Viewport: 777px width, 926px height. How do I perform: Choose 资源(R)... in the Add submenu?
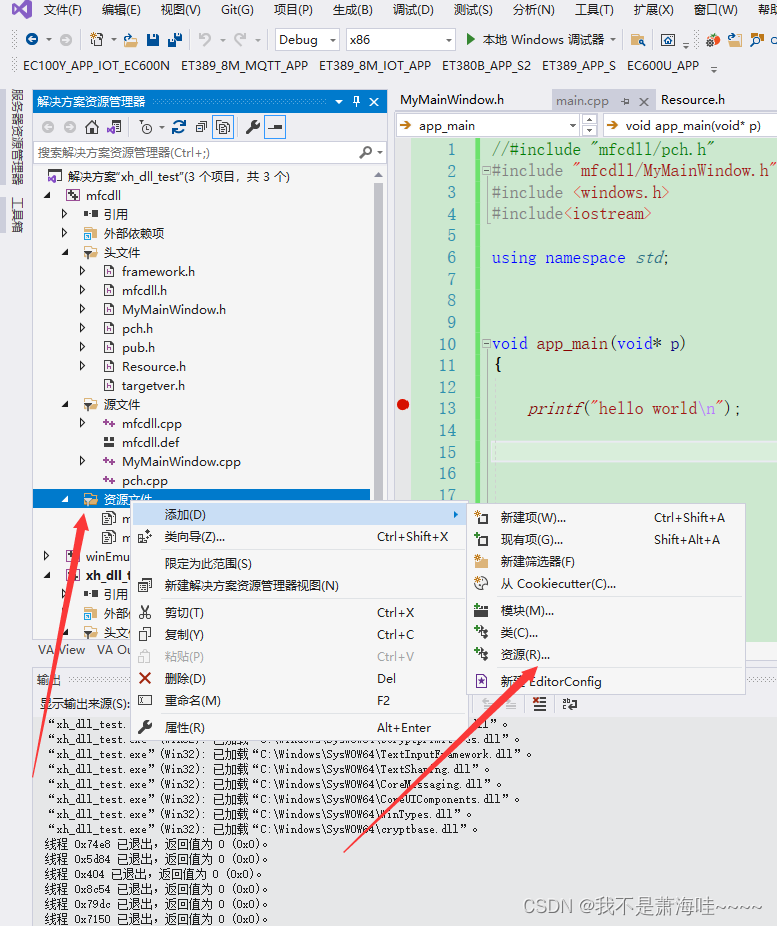coord(606,654)
